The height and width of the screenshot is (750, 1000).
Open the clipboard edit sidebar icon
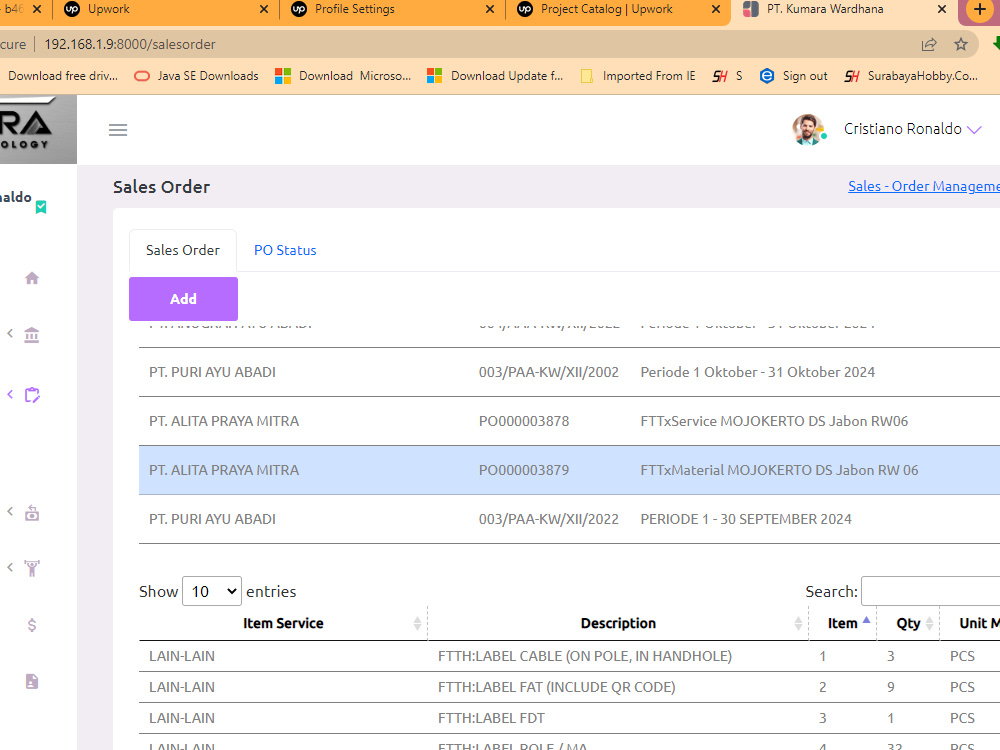point(32,395)
